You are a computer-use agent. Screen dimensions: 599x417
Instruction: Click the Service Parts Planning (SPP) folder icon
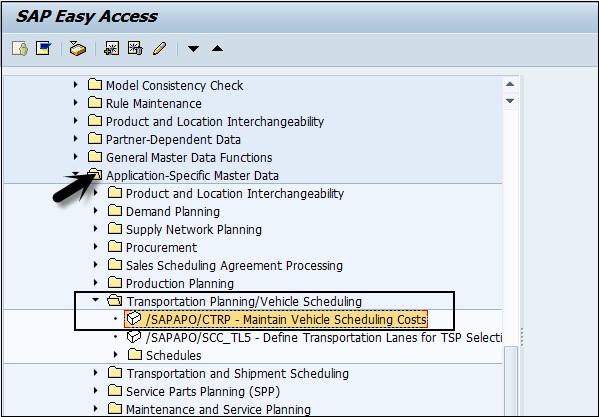[115, 390]
